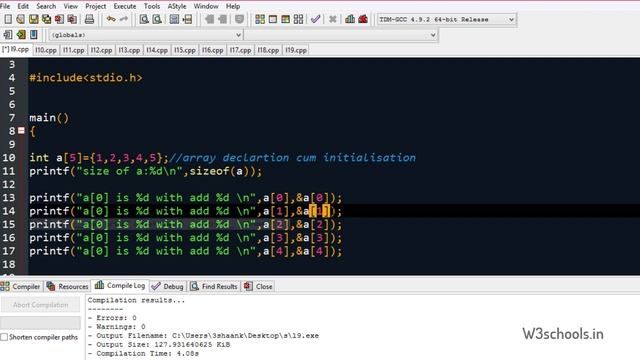
Task: Open the Execute menu
Action: [x=125, y=6]
